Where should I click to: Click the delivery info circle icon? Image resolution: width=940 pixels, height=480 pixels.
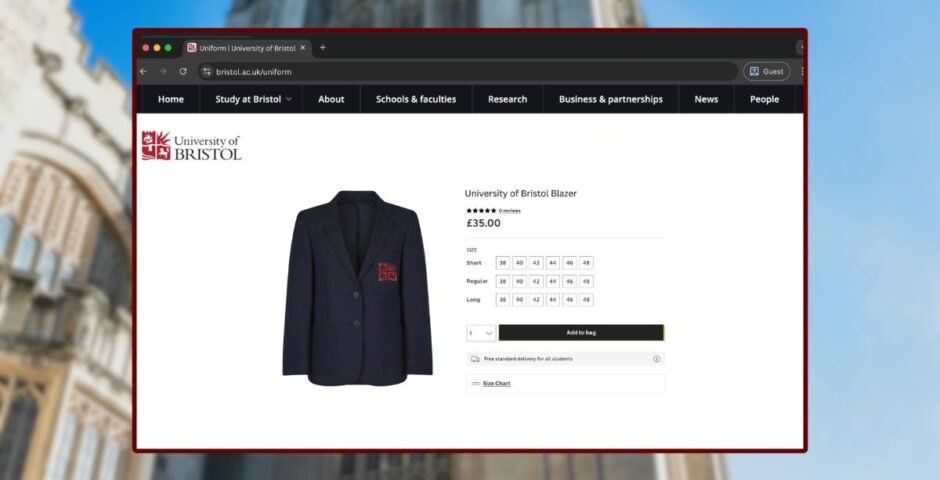[656, 359]
